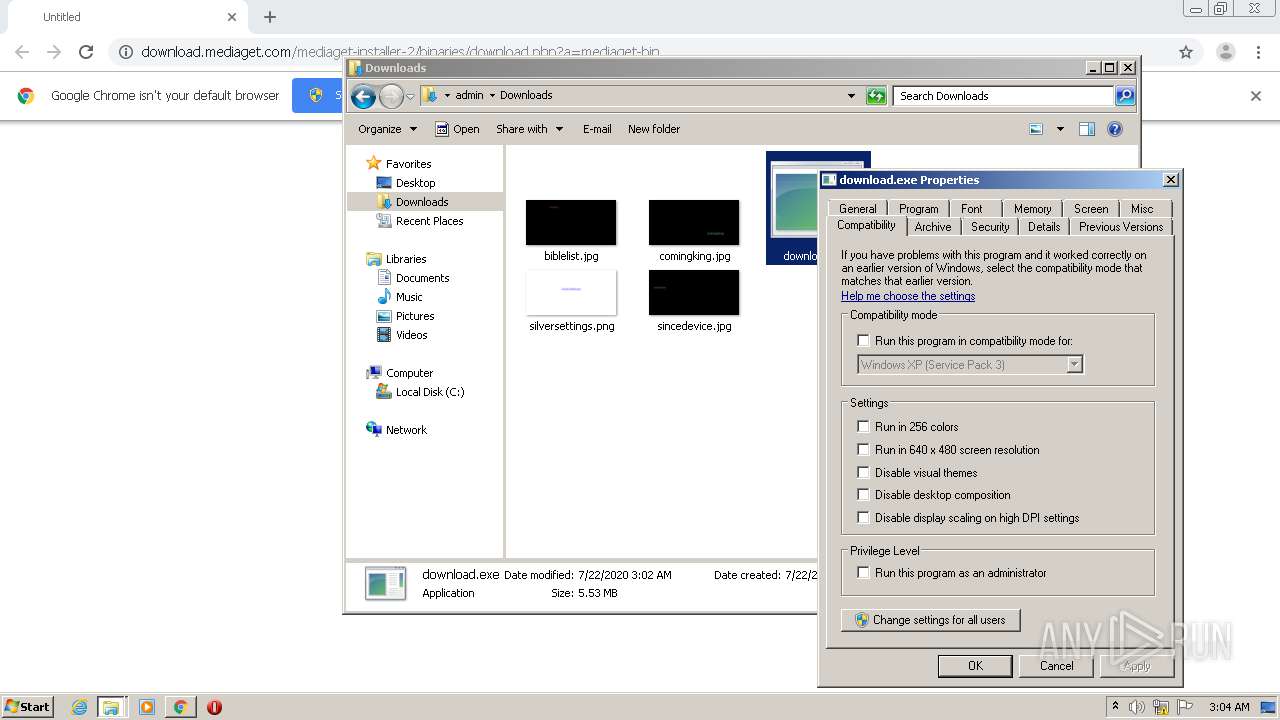Toggle the preview pane icon in Explorer

1087,129
